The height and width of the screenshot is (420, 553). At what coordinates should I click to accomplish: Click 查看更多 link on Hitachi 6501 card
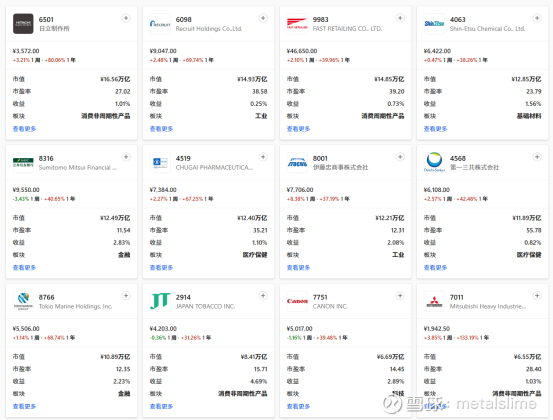pyautogui.click(x=24, y=129)
